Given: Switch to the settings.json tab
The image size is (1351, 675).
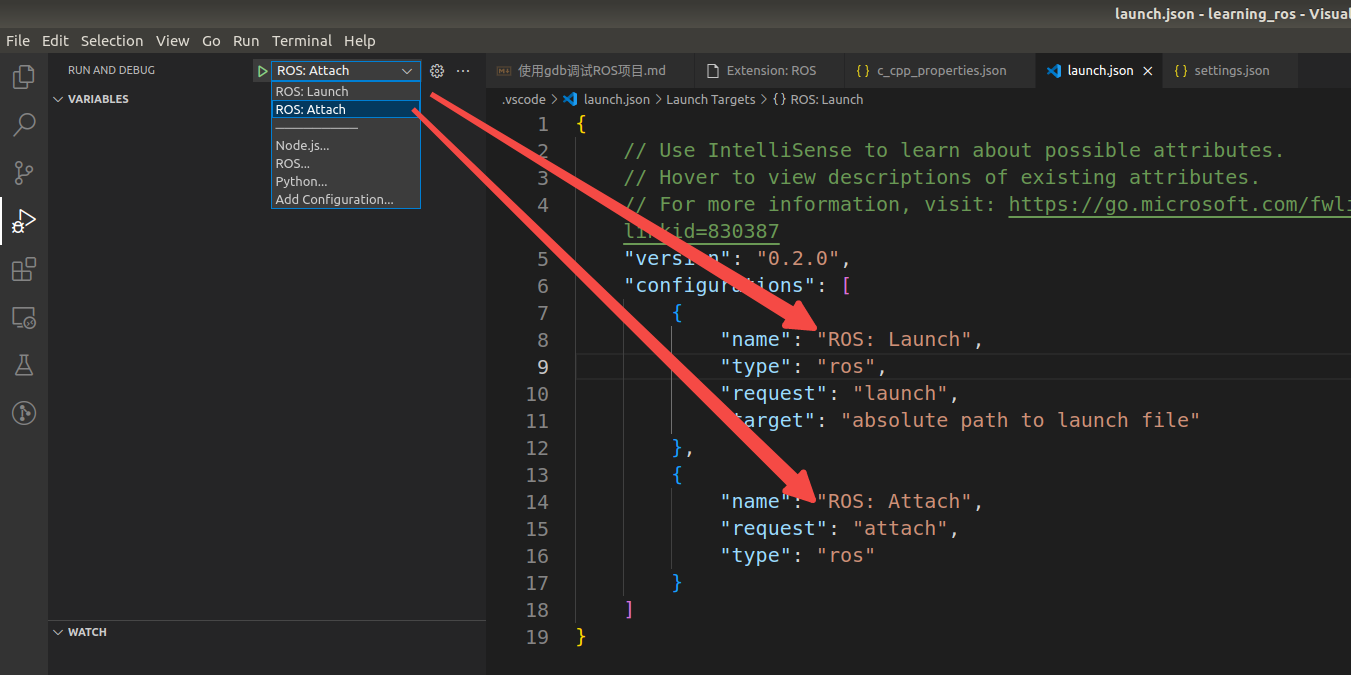Looking at the screenshot, I should tap(1231, 71).
